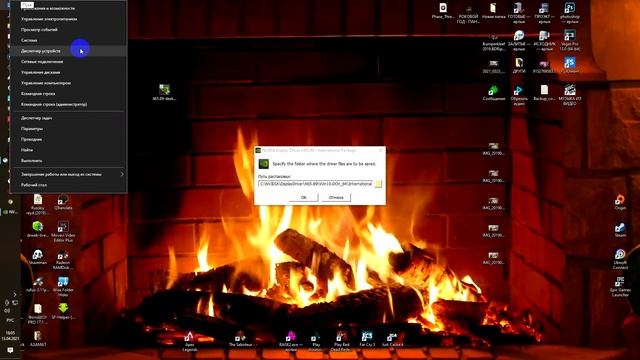
Task: Select the NVIDIA driver installer desktop icon
Action: pyautogui.click(x=164, y=92)
